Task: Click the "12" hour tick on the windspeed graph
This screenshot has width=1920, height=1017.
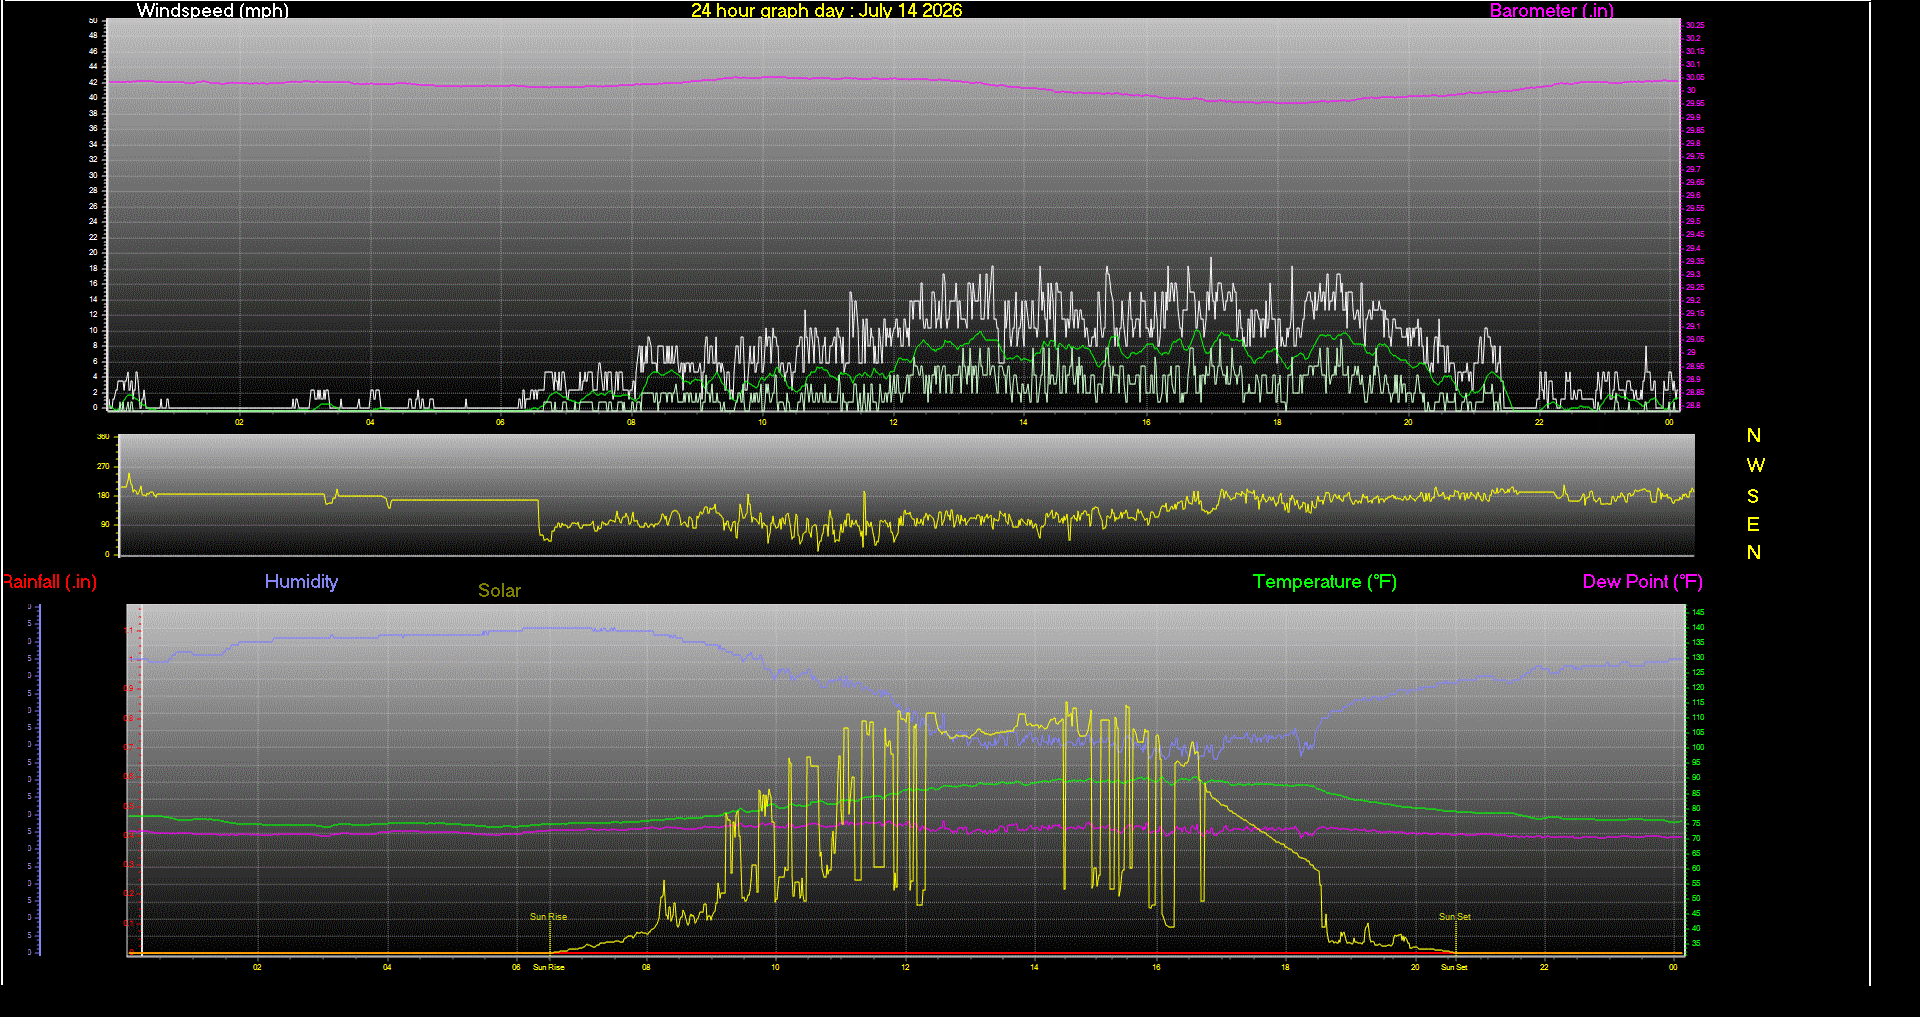Action: [x=893, y=422]
